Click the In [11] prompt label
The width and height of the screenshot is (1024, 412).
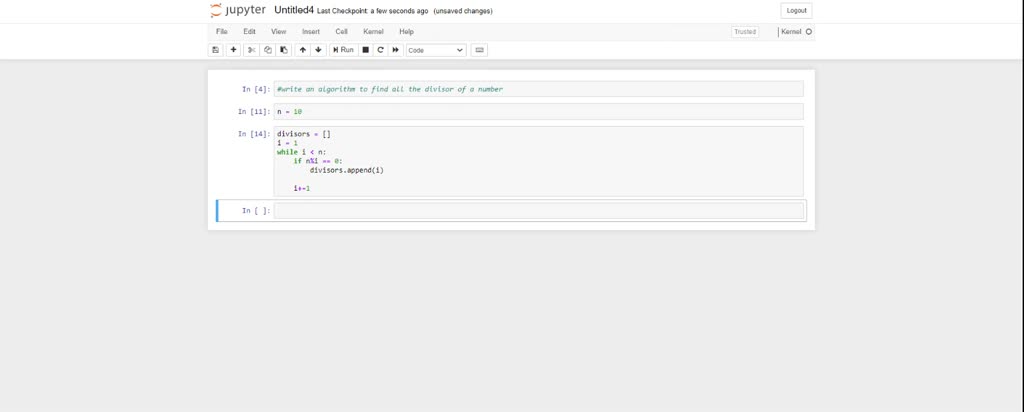(x=253, y=112)
